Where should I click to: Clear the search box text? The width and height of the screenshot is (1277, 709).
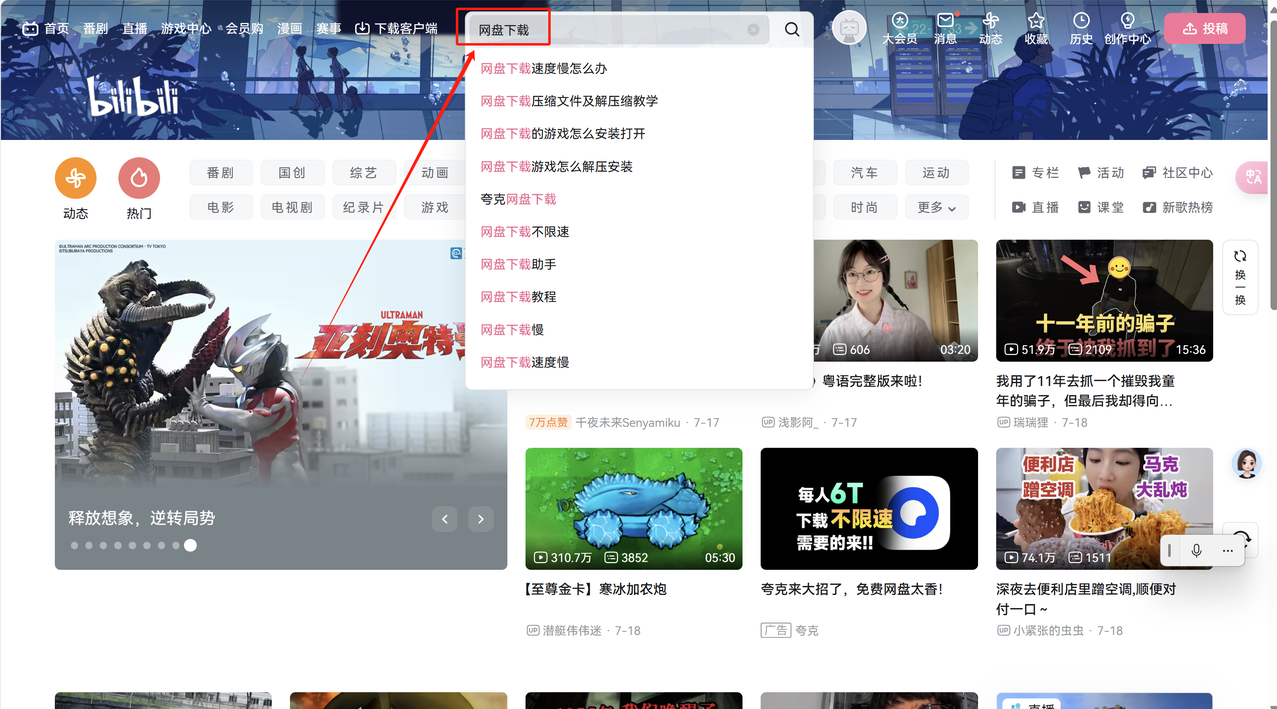pyautogui.click(x=753, y=30)
